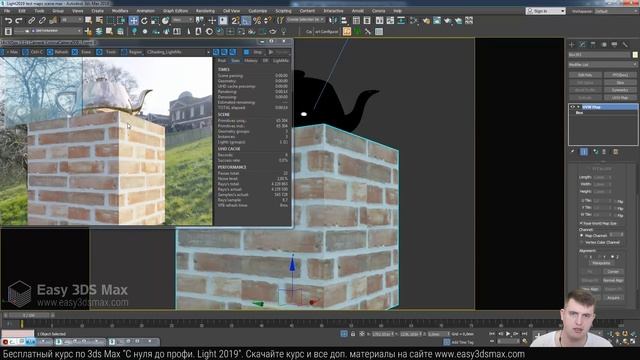640x360 pixels.
Task: Open the Align tool
Action: pyautogui.click(x=344, y=20)
